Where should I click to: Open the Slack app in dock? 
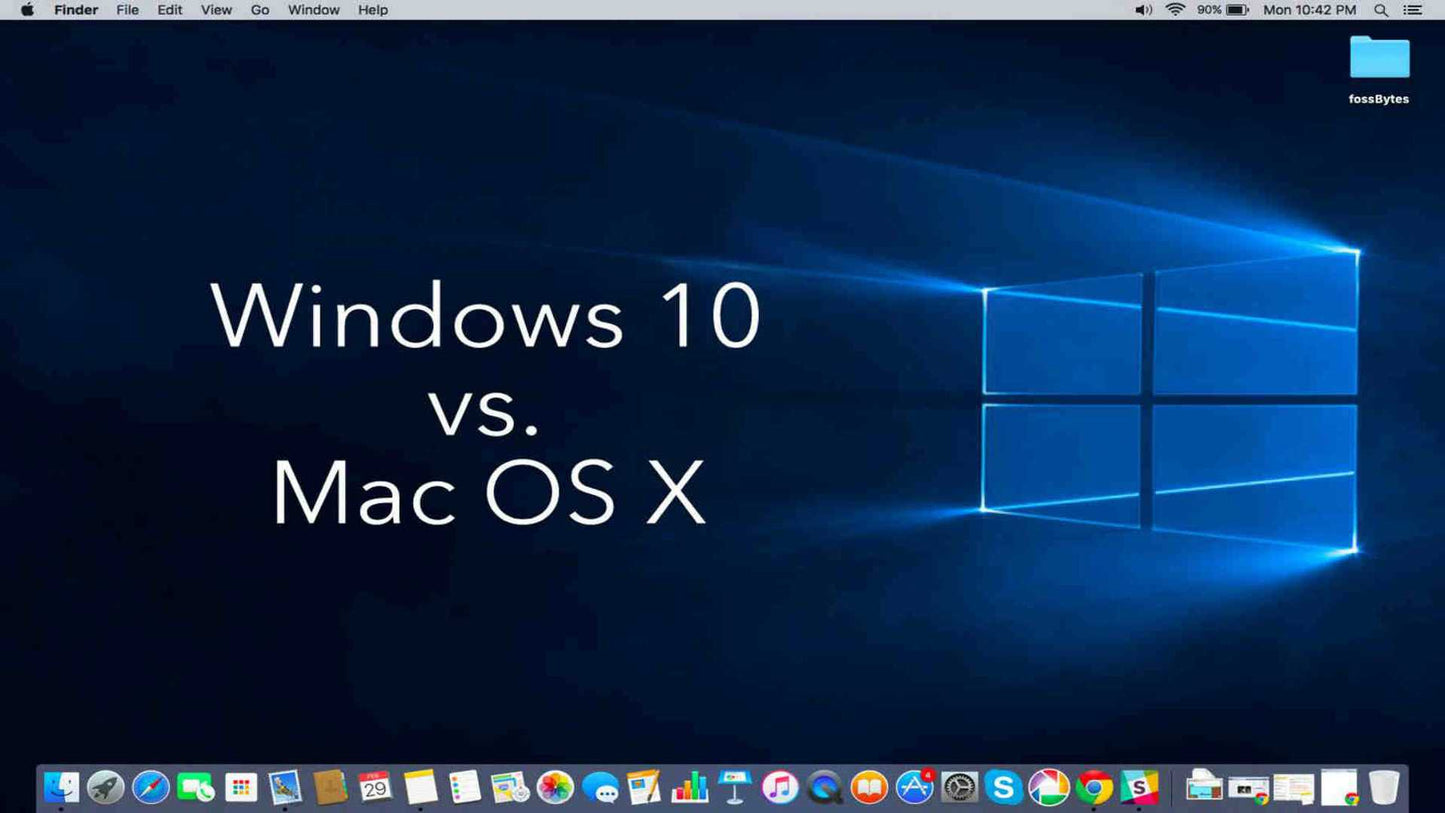[1139, 787]
